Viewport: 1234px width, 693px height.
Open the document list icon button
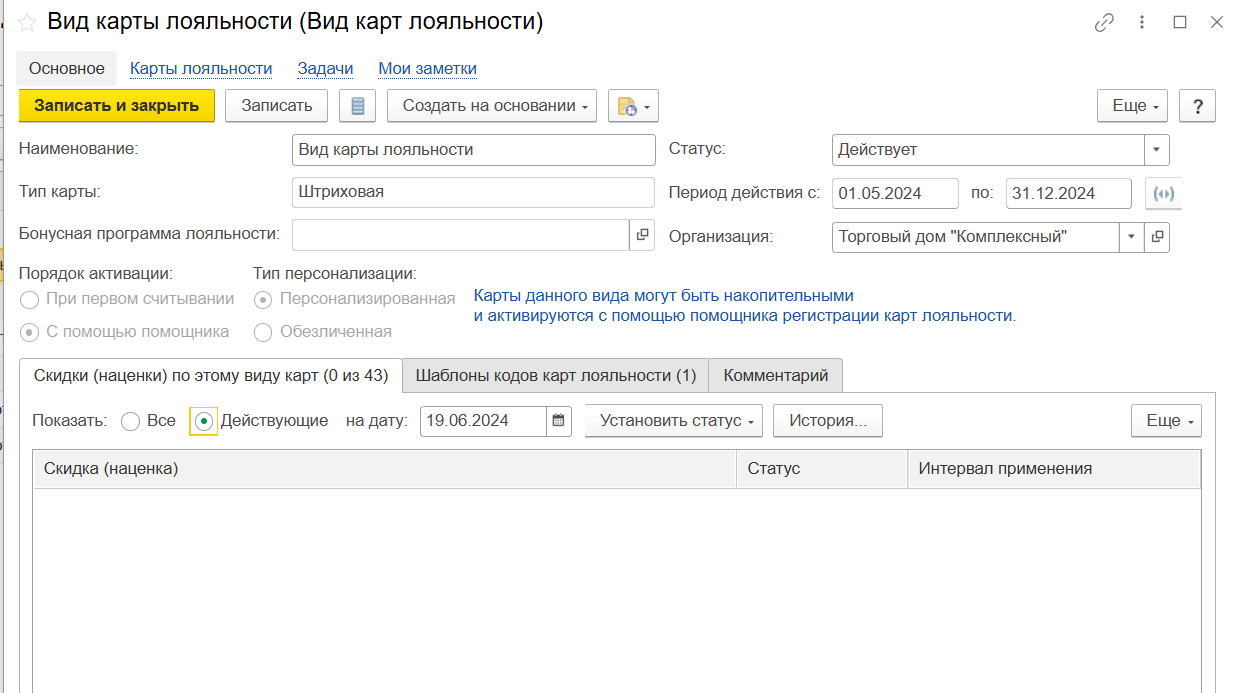(x=357, y=106)
